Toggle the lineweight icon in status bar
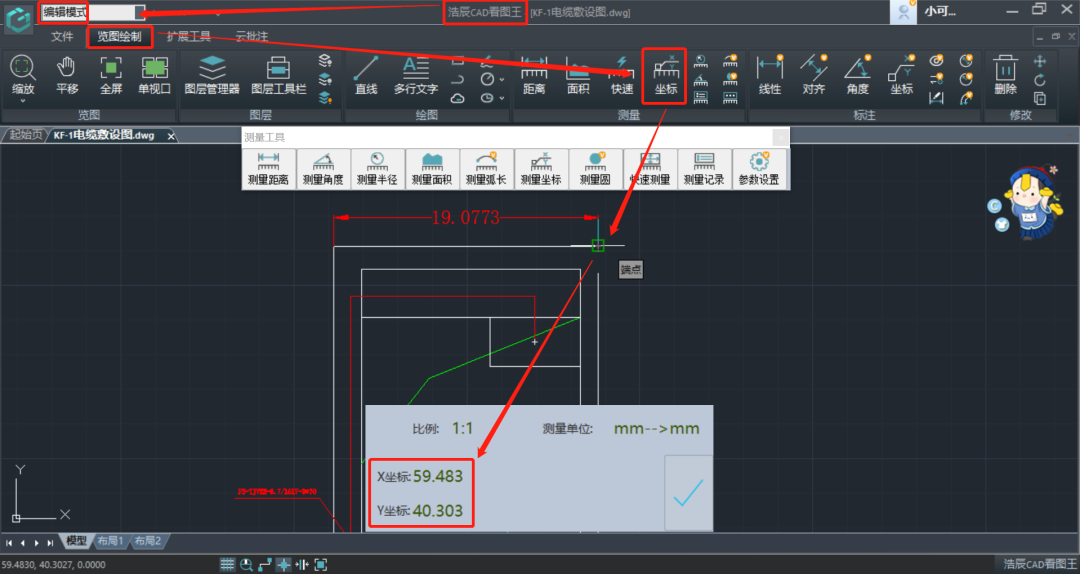This screenshot has width=1080, height=574. [x=302, y=564]
